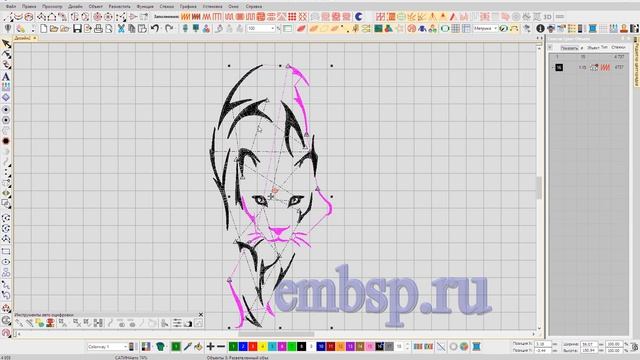The image size is (640, 360).
Task: Click the height value input field
Action: click(x=588, y=350)
